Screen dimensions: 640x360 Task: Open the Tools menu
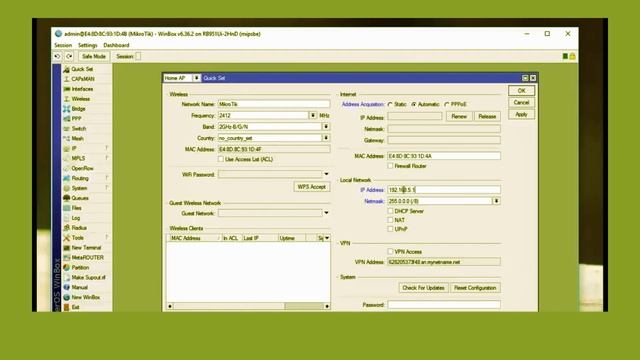(78, 238)
